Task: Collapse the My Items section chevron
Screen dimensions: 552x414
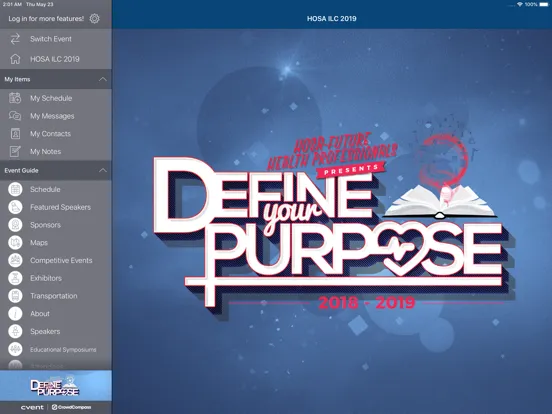Action: 102,79
